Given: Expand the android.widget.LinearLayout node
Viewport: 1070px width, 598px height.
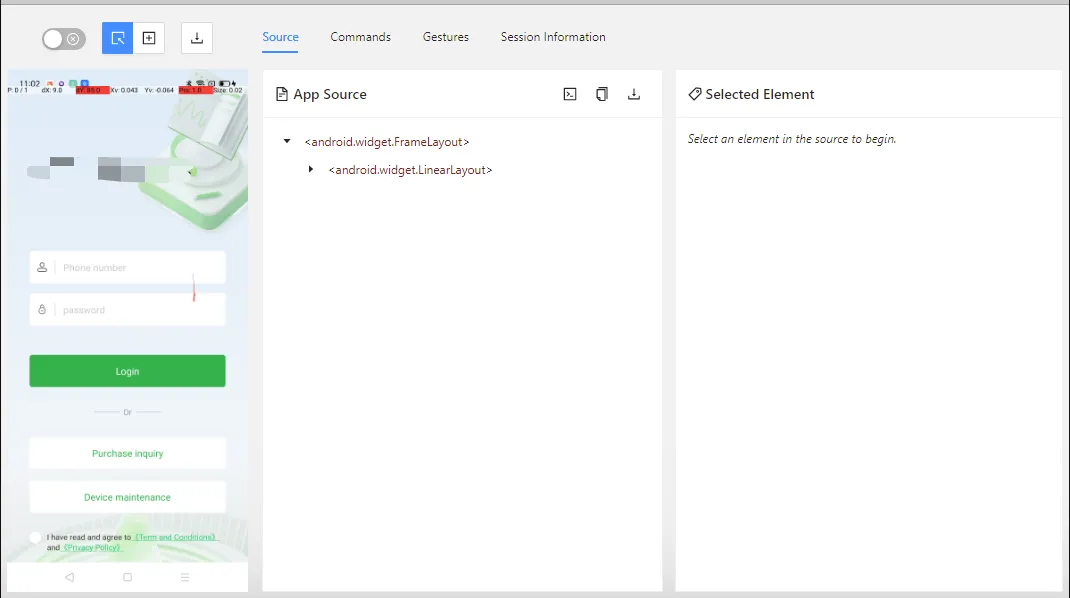Looking at the screenshot, I should point(311,170).
